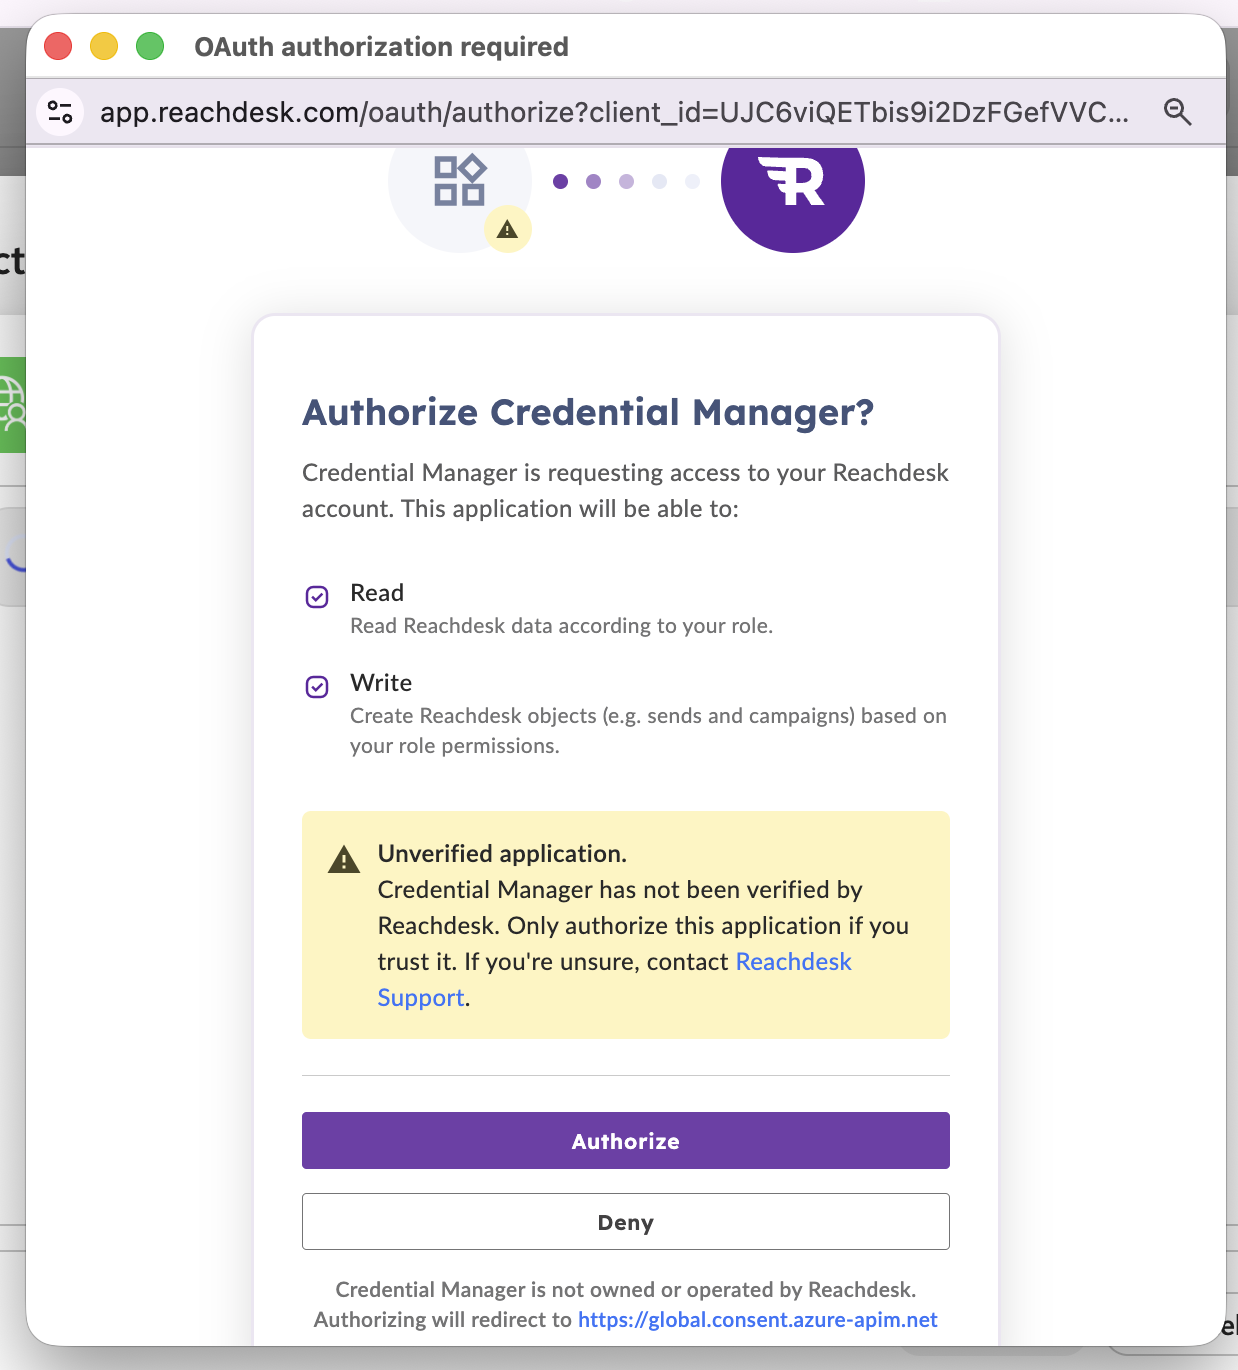This screenshot has width=1238, height=1370.
Task: Click the Credential Manager app grid icon
Action: click(460, 182)
